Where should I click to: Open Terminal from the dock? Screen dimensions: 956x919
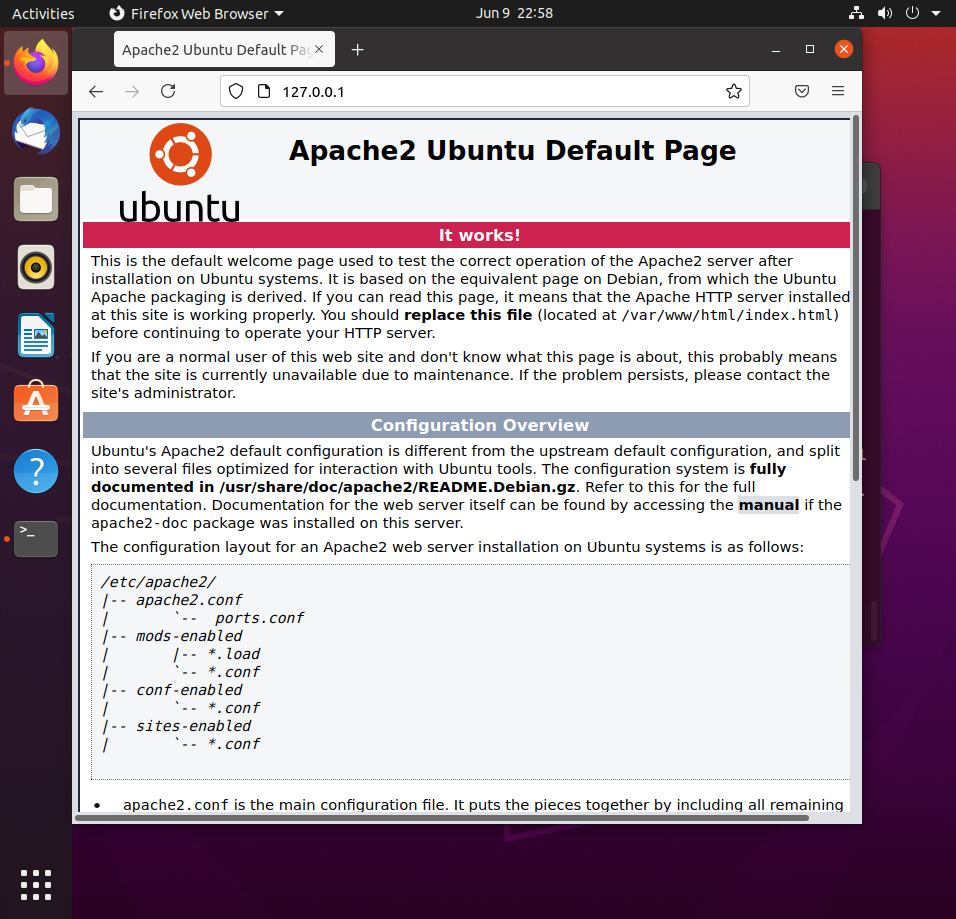pos(36,538)
